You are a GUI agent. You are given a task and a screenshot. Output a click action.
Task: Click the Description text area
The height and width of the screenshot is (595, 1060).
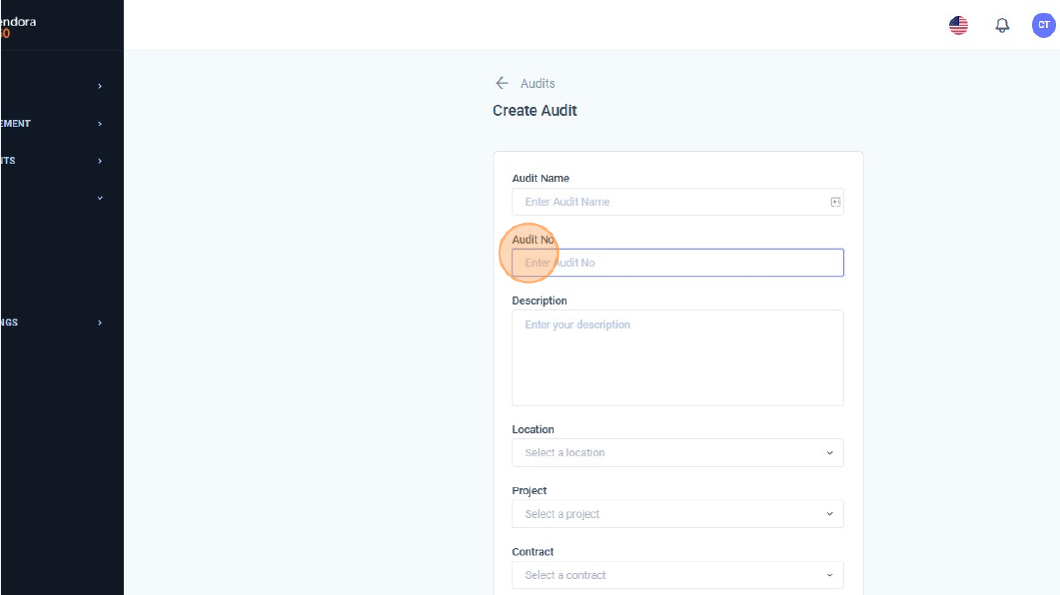(x=677, y=357)
